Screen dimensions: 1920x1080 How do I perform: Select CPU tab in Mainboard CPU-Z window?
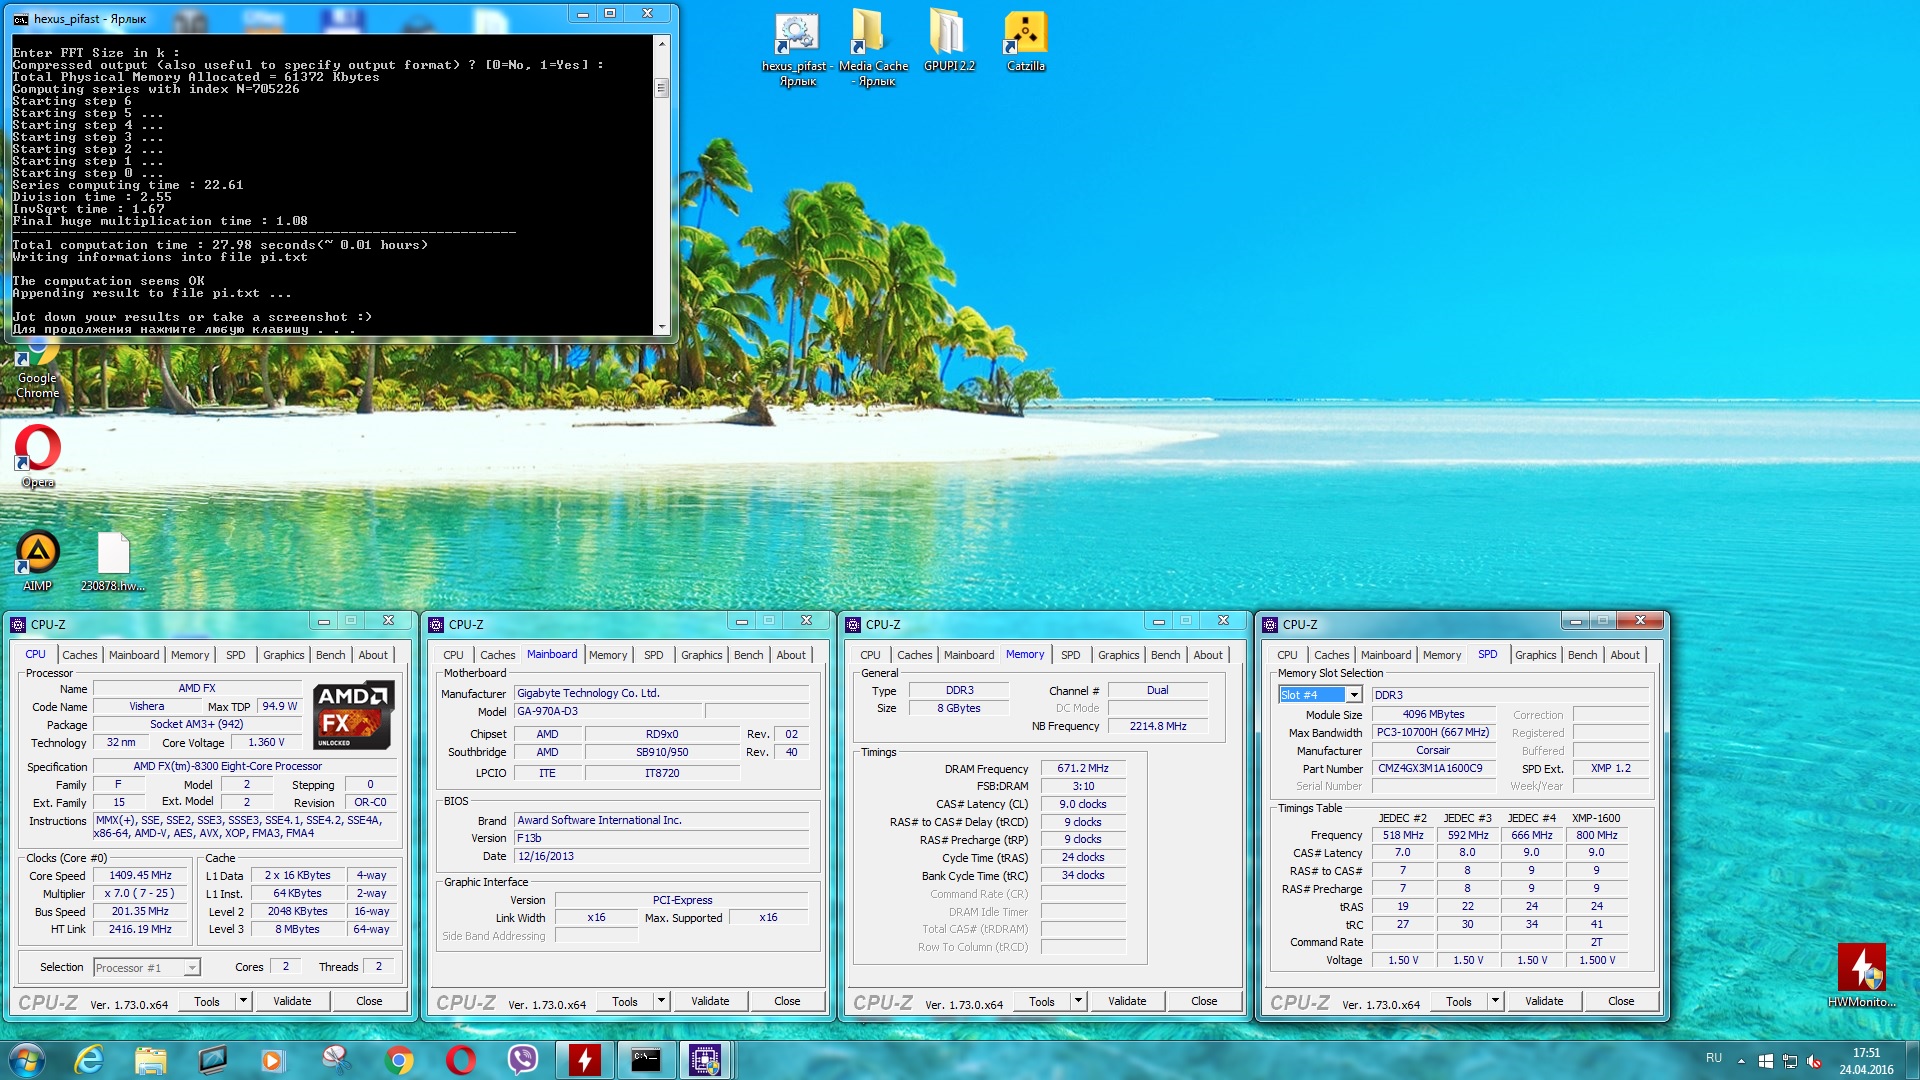click(x=454, y=655)
